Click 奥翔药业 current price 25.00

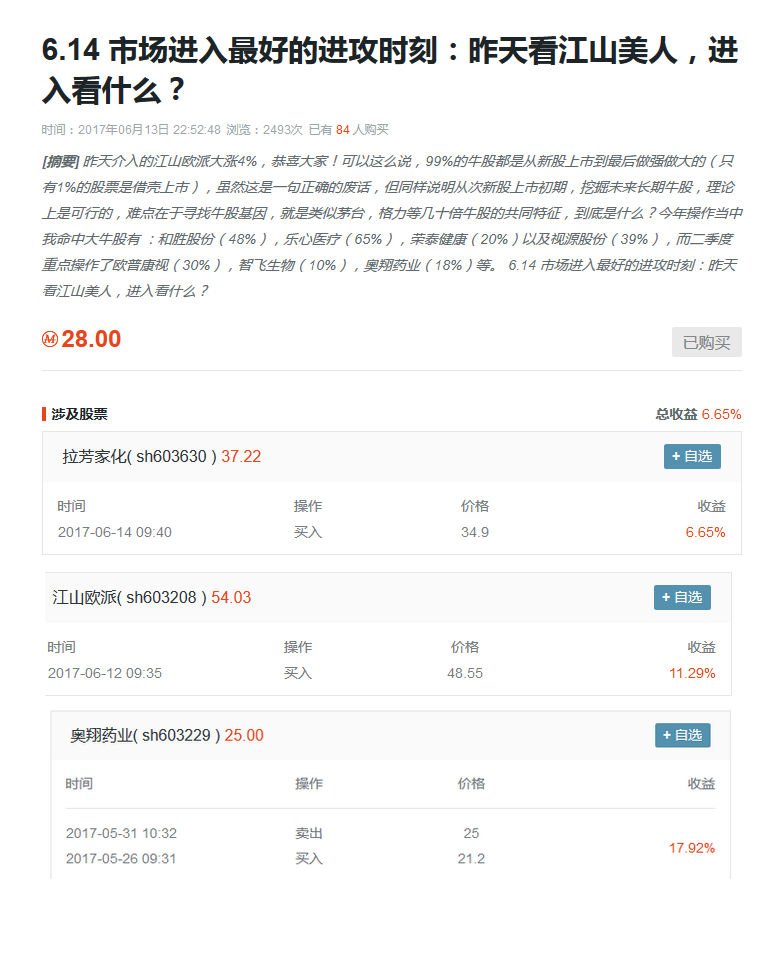[244, 735]
